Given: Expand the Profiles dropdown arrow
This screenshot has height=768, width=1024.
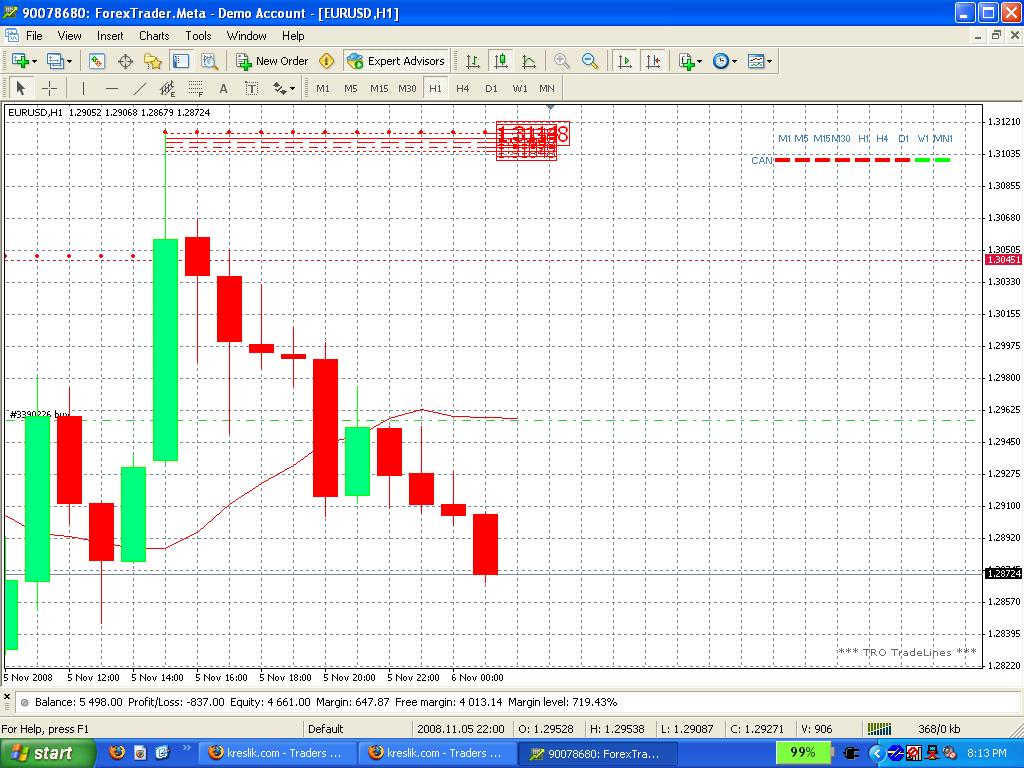Looking at the screenshot, I should 69,61.
